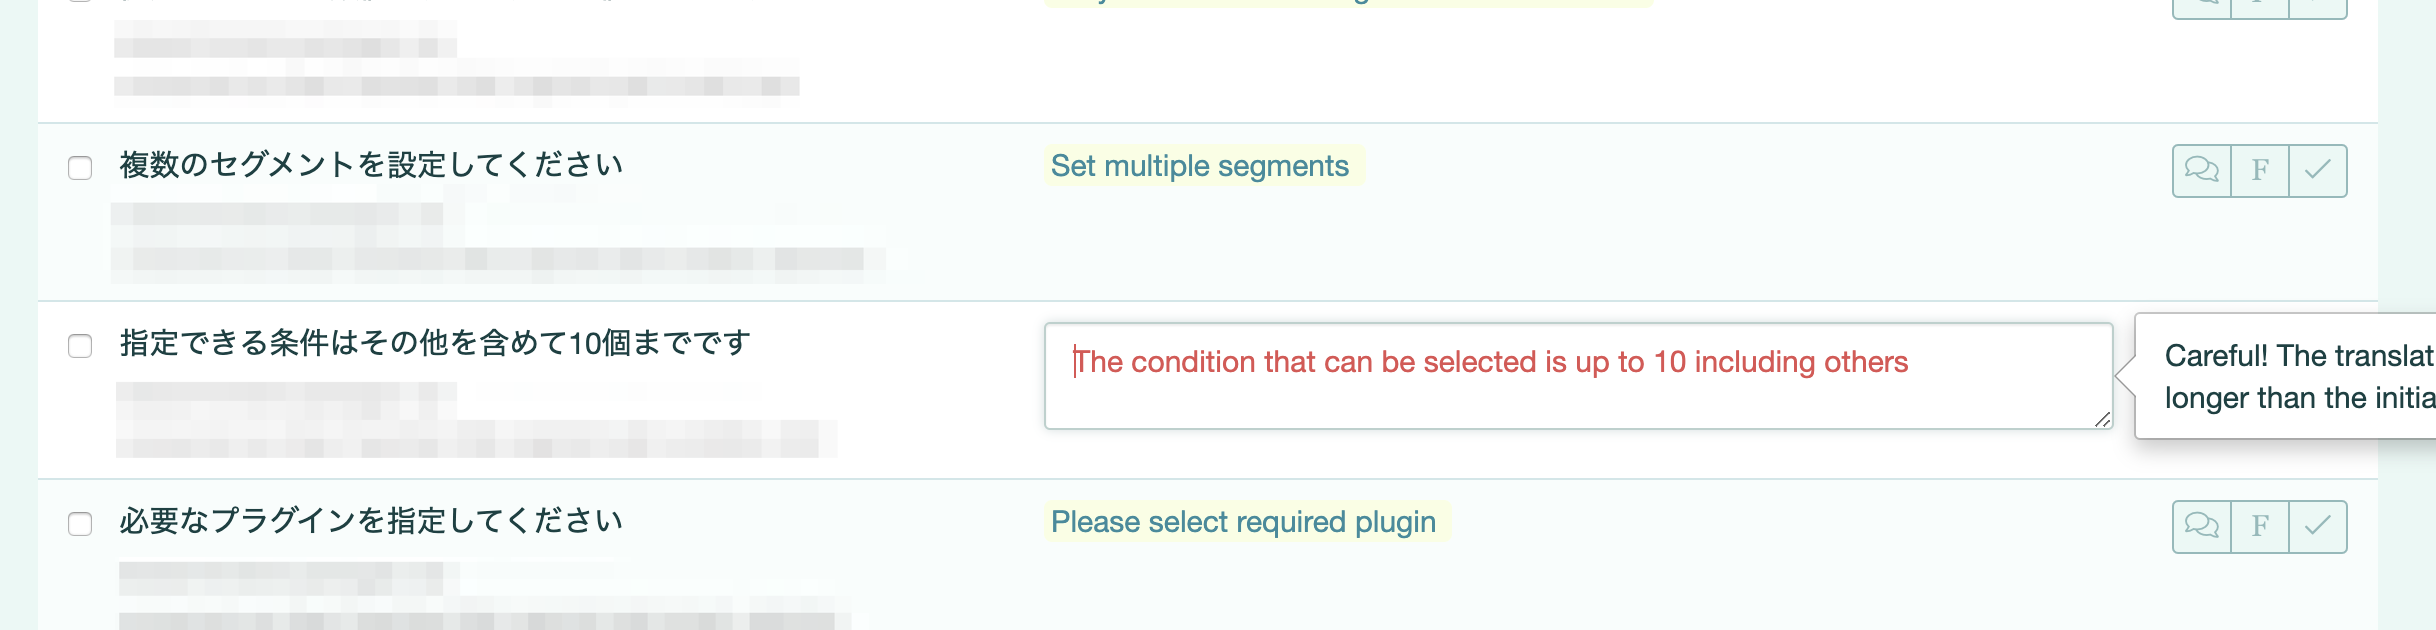This screenshot has width=2436, height=630.
Task: Select the 指定できる条件はその他を含めて10個までです row checkbox
Action: (x=80, y=346)
